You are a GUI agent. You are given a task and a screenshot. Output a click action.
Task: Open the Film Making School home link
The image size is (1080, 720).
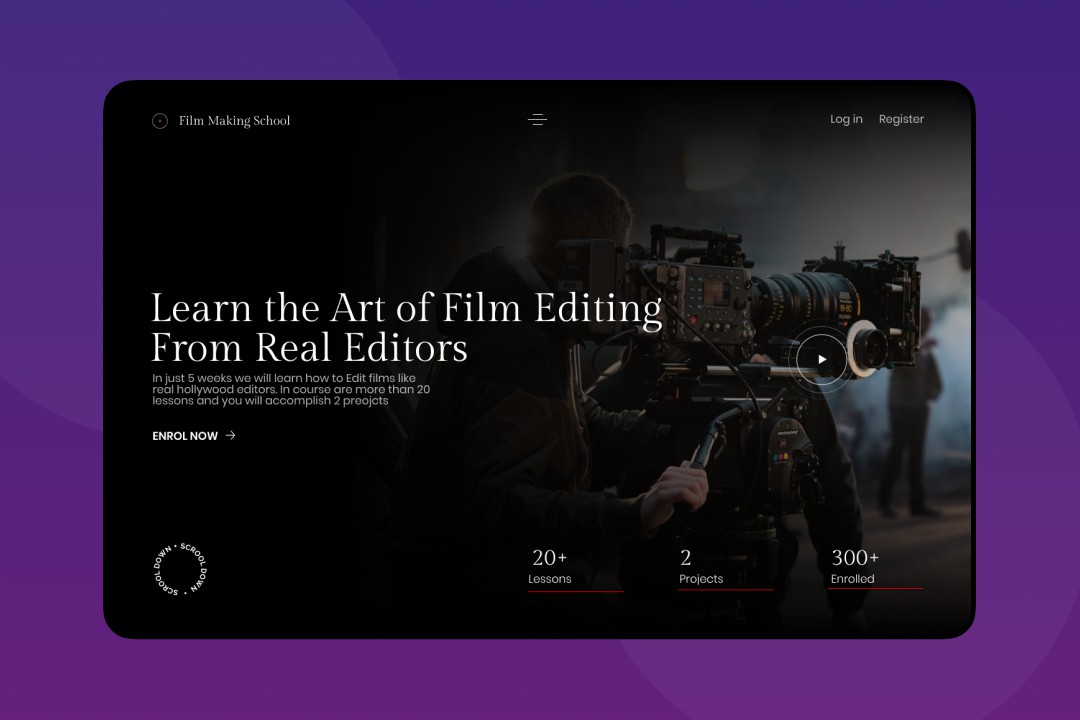point(234,121)
